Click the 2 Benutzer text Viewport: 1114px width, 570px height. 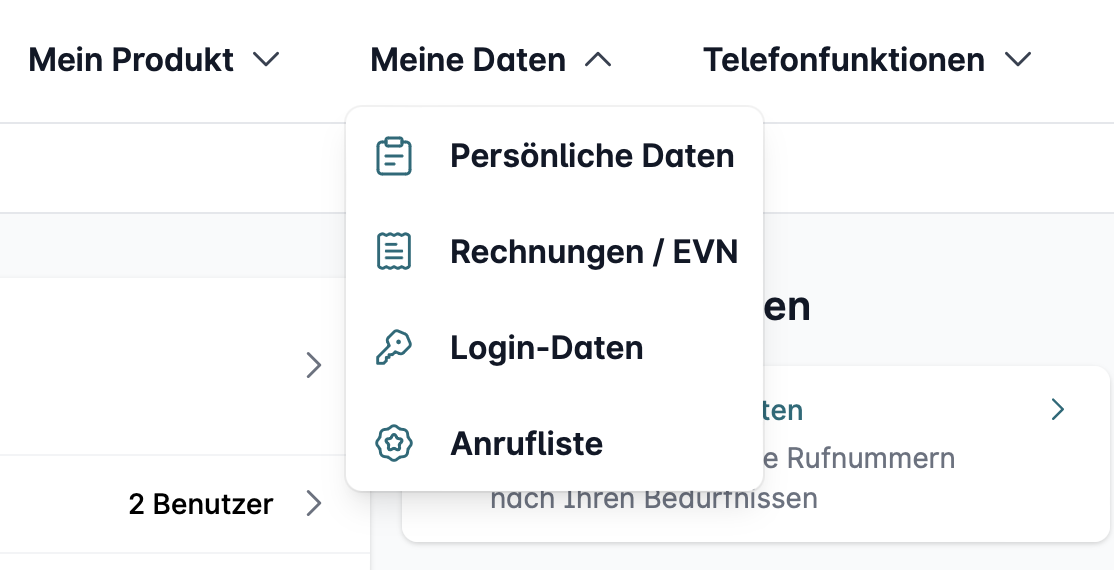201,504
